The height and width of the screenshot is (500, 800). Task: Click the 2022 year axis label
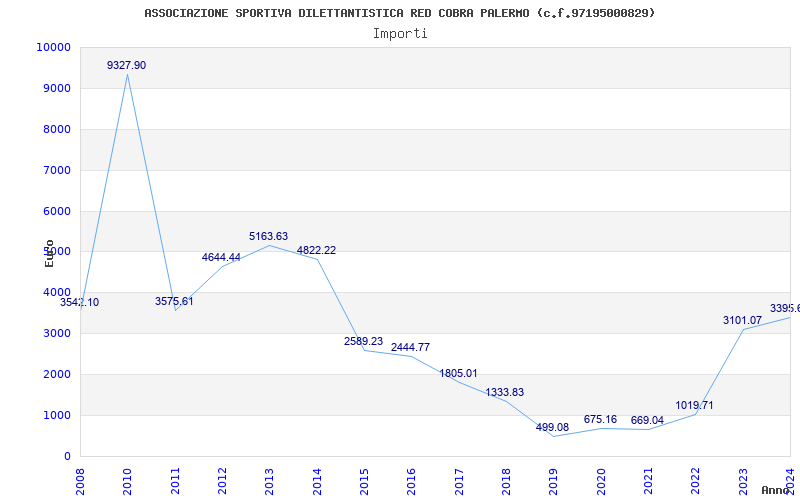click(x=695, y=482)
